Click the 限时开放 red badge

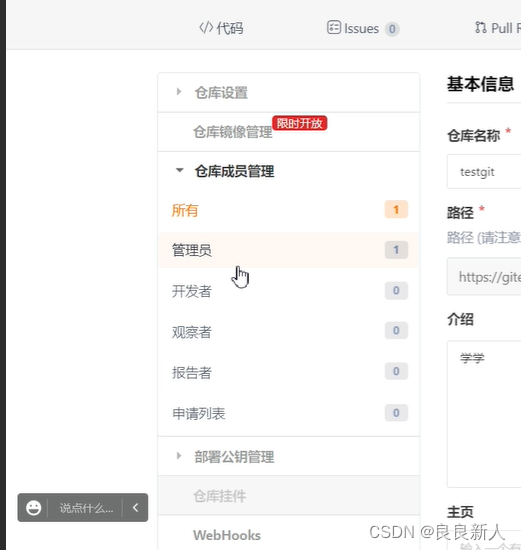pyautogui.click(x=300, y=123)
